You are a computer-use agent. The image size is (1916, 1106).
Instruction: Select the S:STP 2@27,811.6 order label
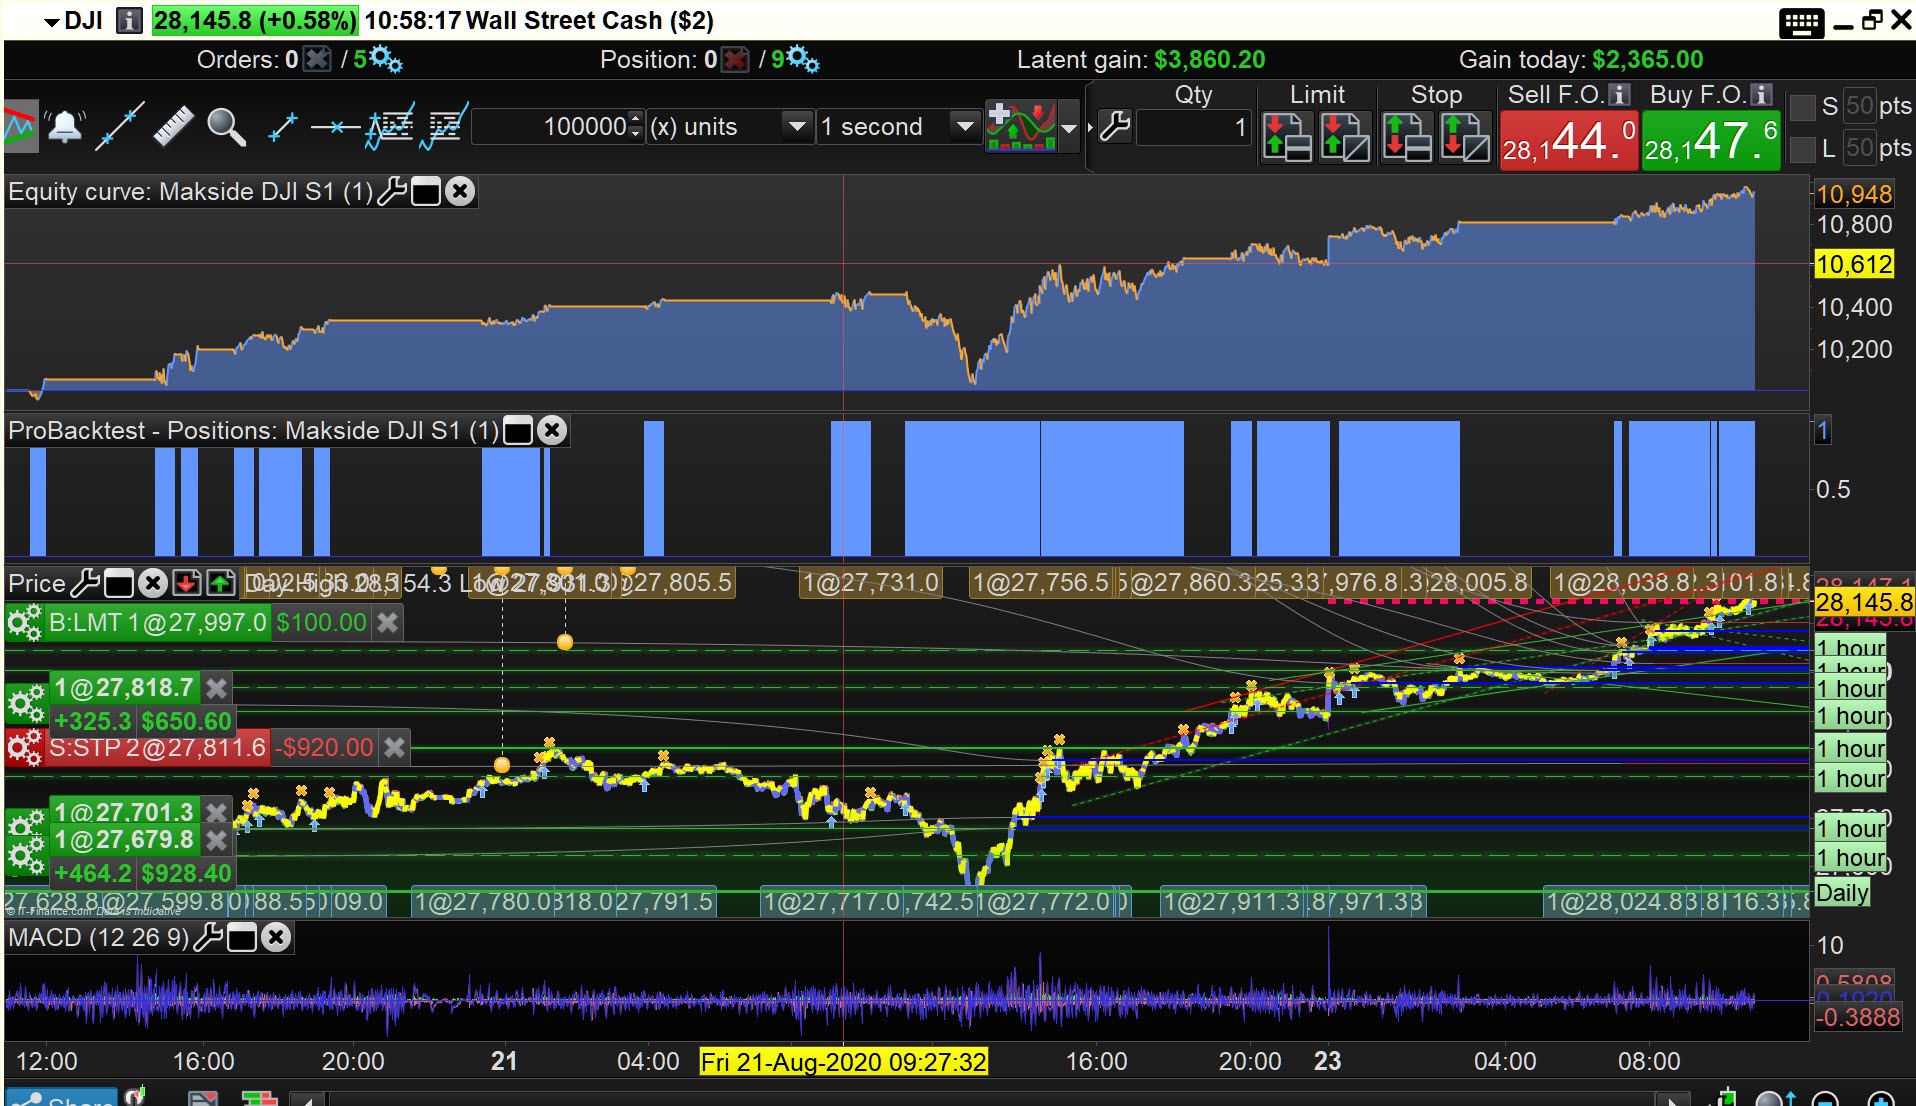pyautogui.click(x=158, y=747)
